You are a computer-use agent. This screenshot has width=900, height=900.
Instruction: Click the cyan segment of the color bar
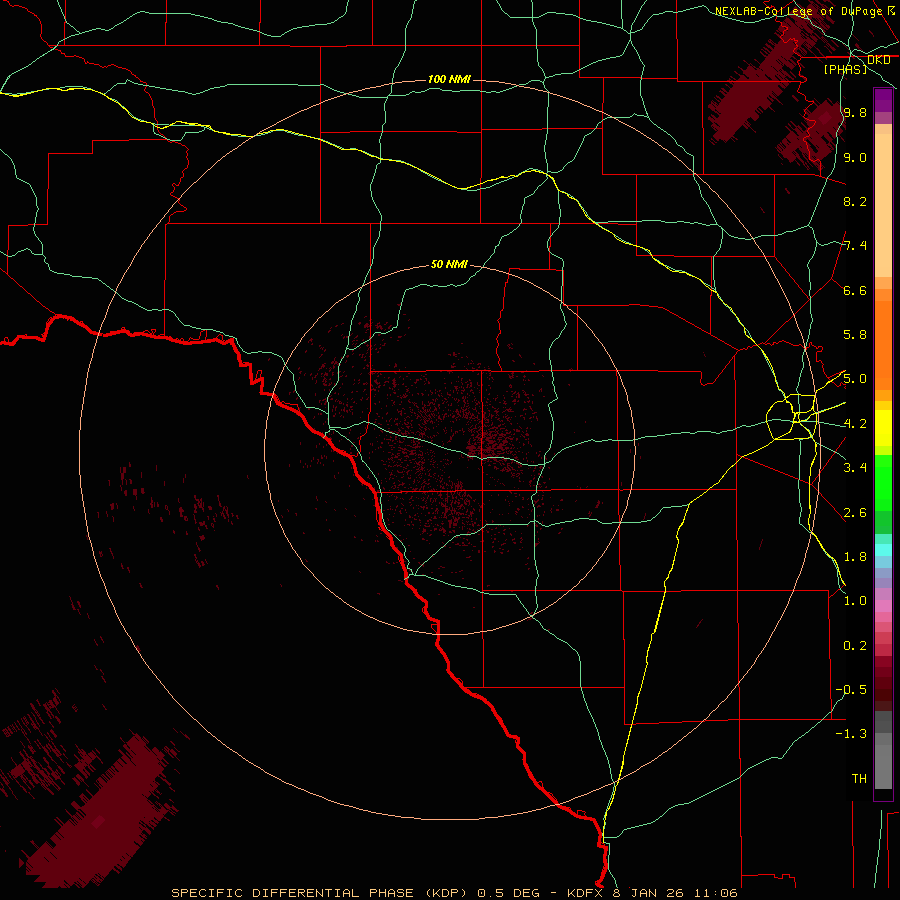click(883, 549)
